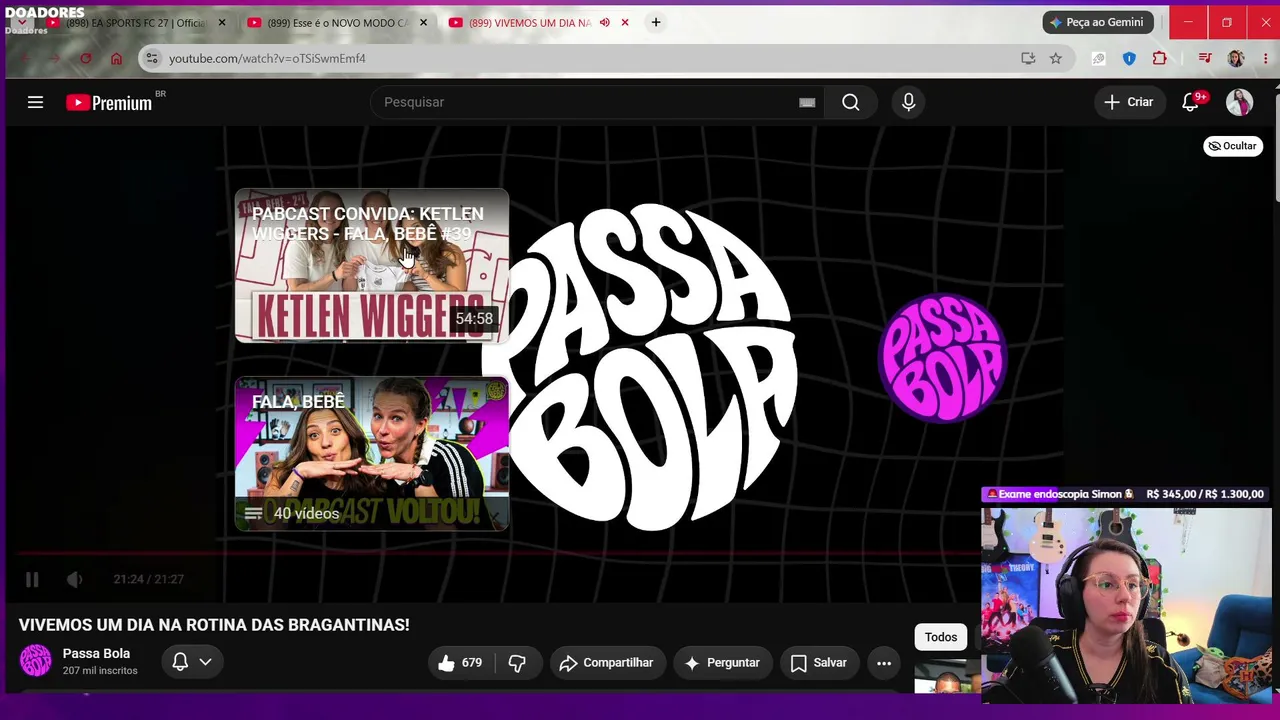Click the Peça ao Gemini button

pos(1098,22)
